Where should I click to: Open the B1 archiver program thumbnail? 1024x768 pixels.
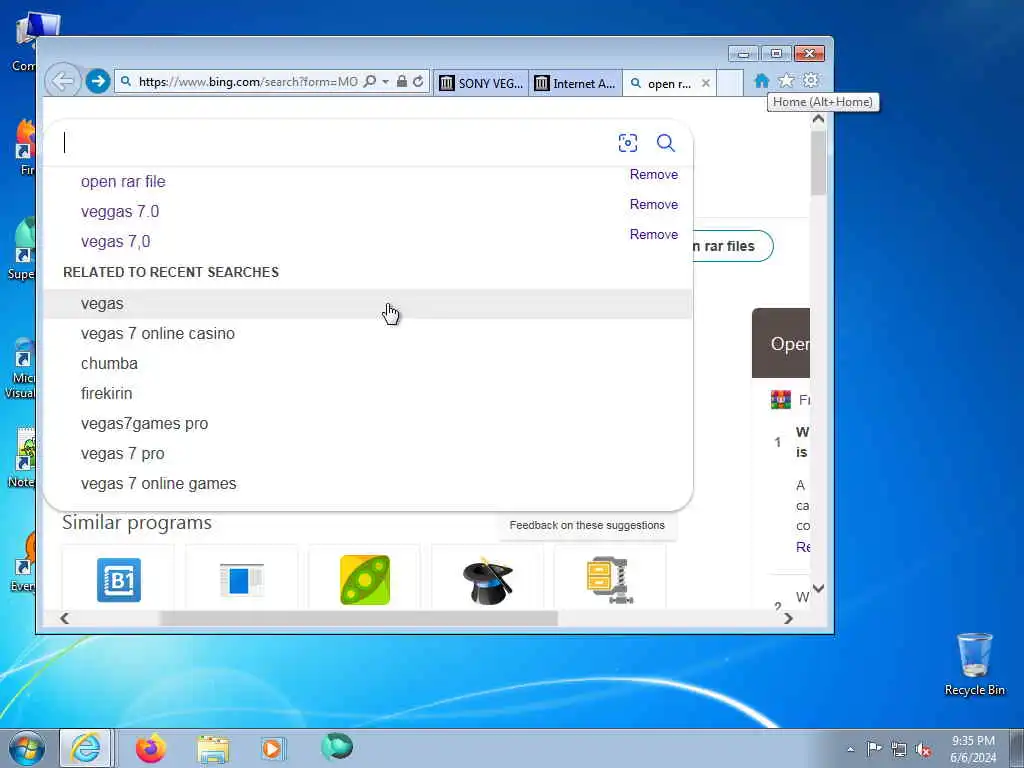[119, 580]
